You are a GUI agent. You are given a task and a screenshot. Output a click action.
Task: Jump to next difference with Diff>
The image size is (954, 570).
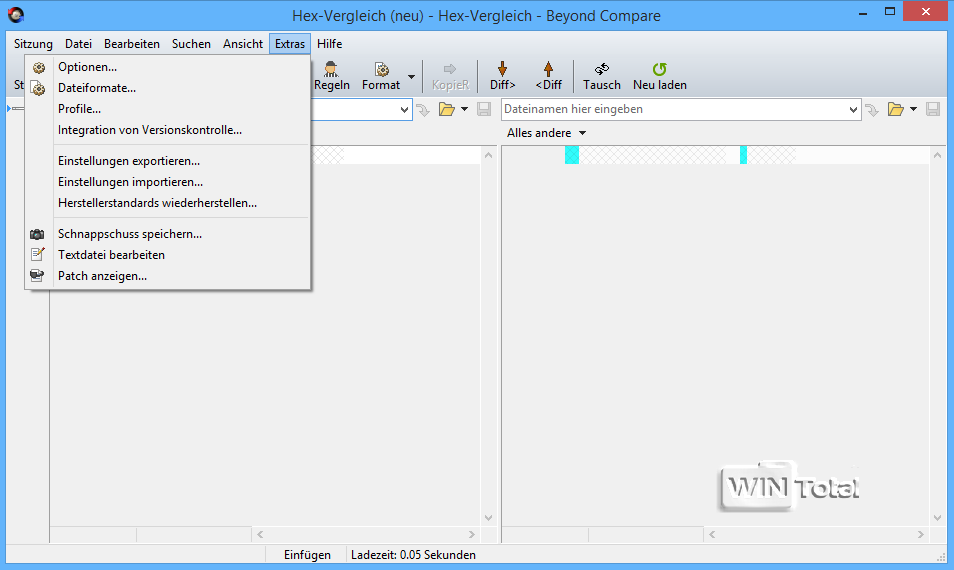503,76
